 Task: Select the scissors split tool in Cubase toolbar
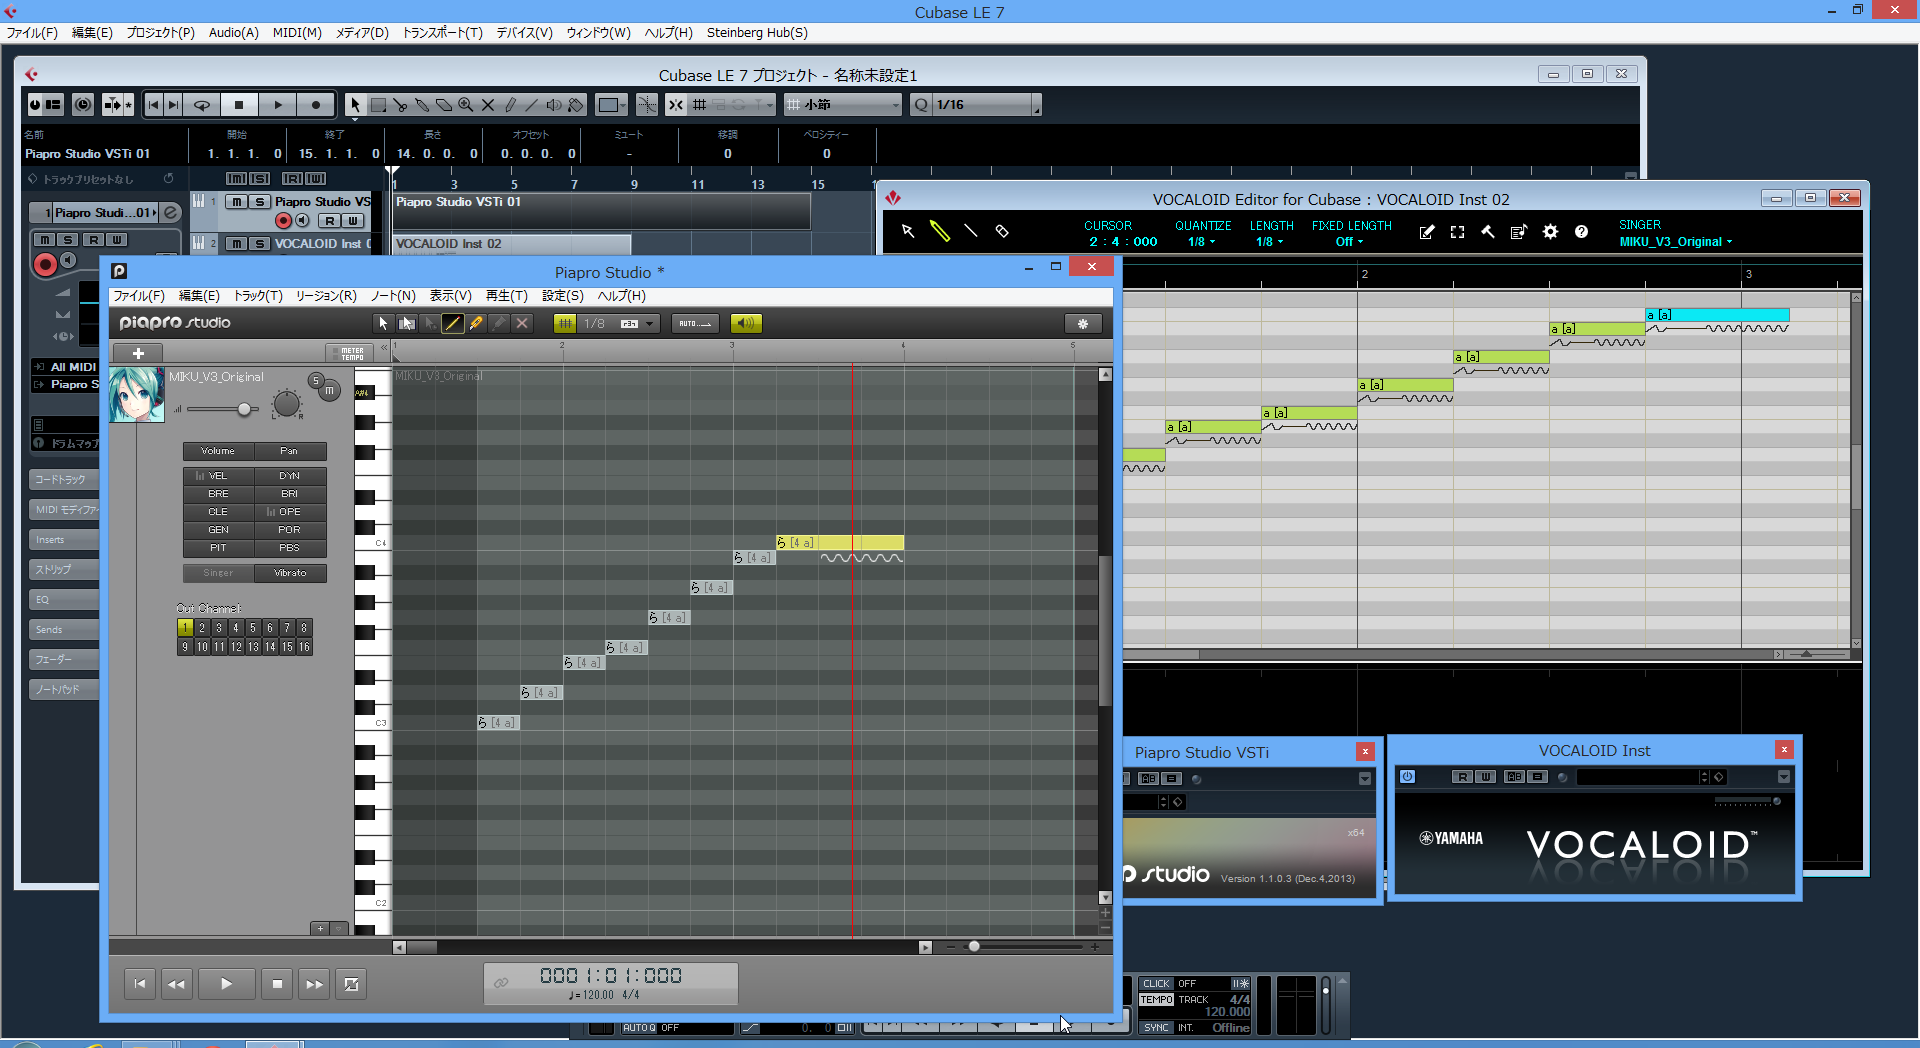pos(400,104)
